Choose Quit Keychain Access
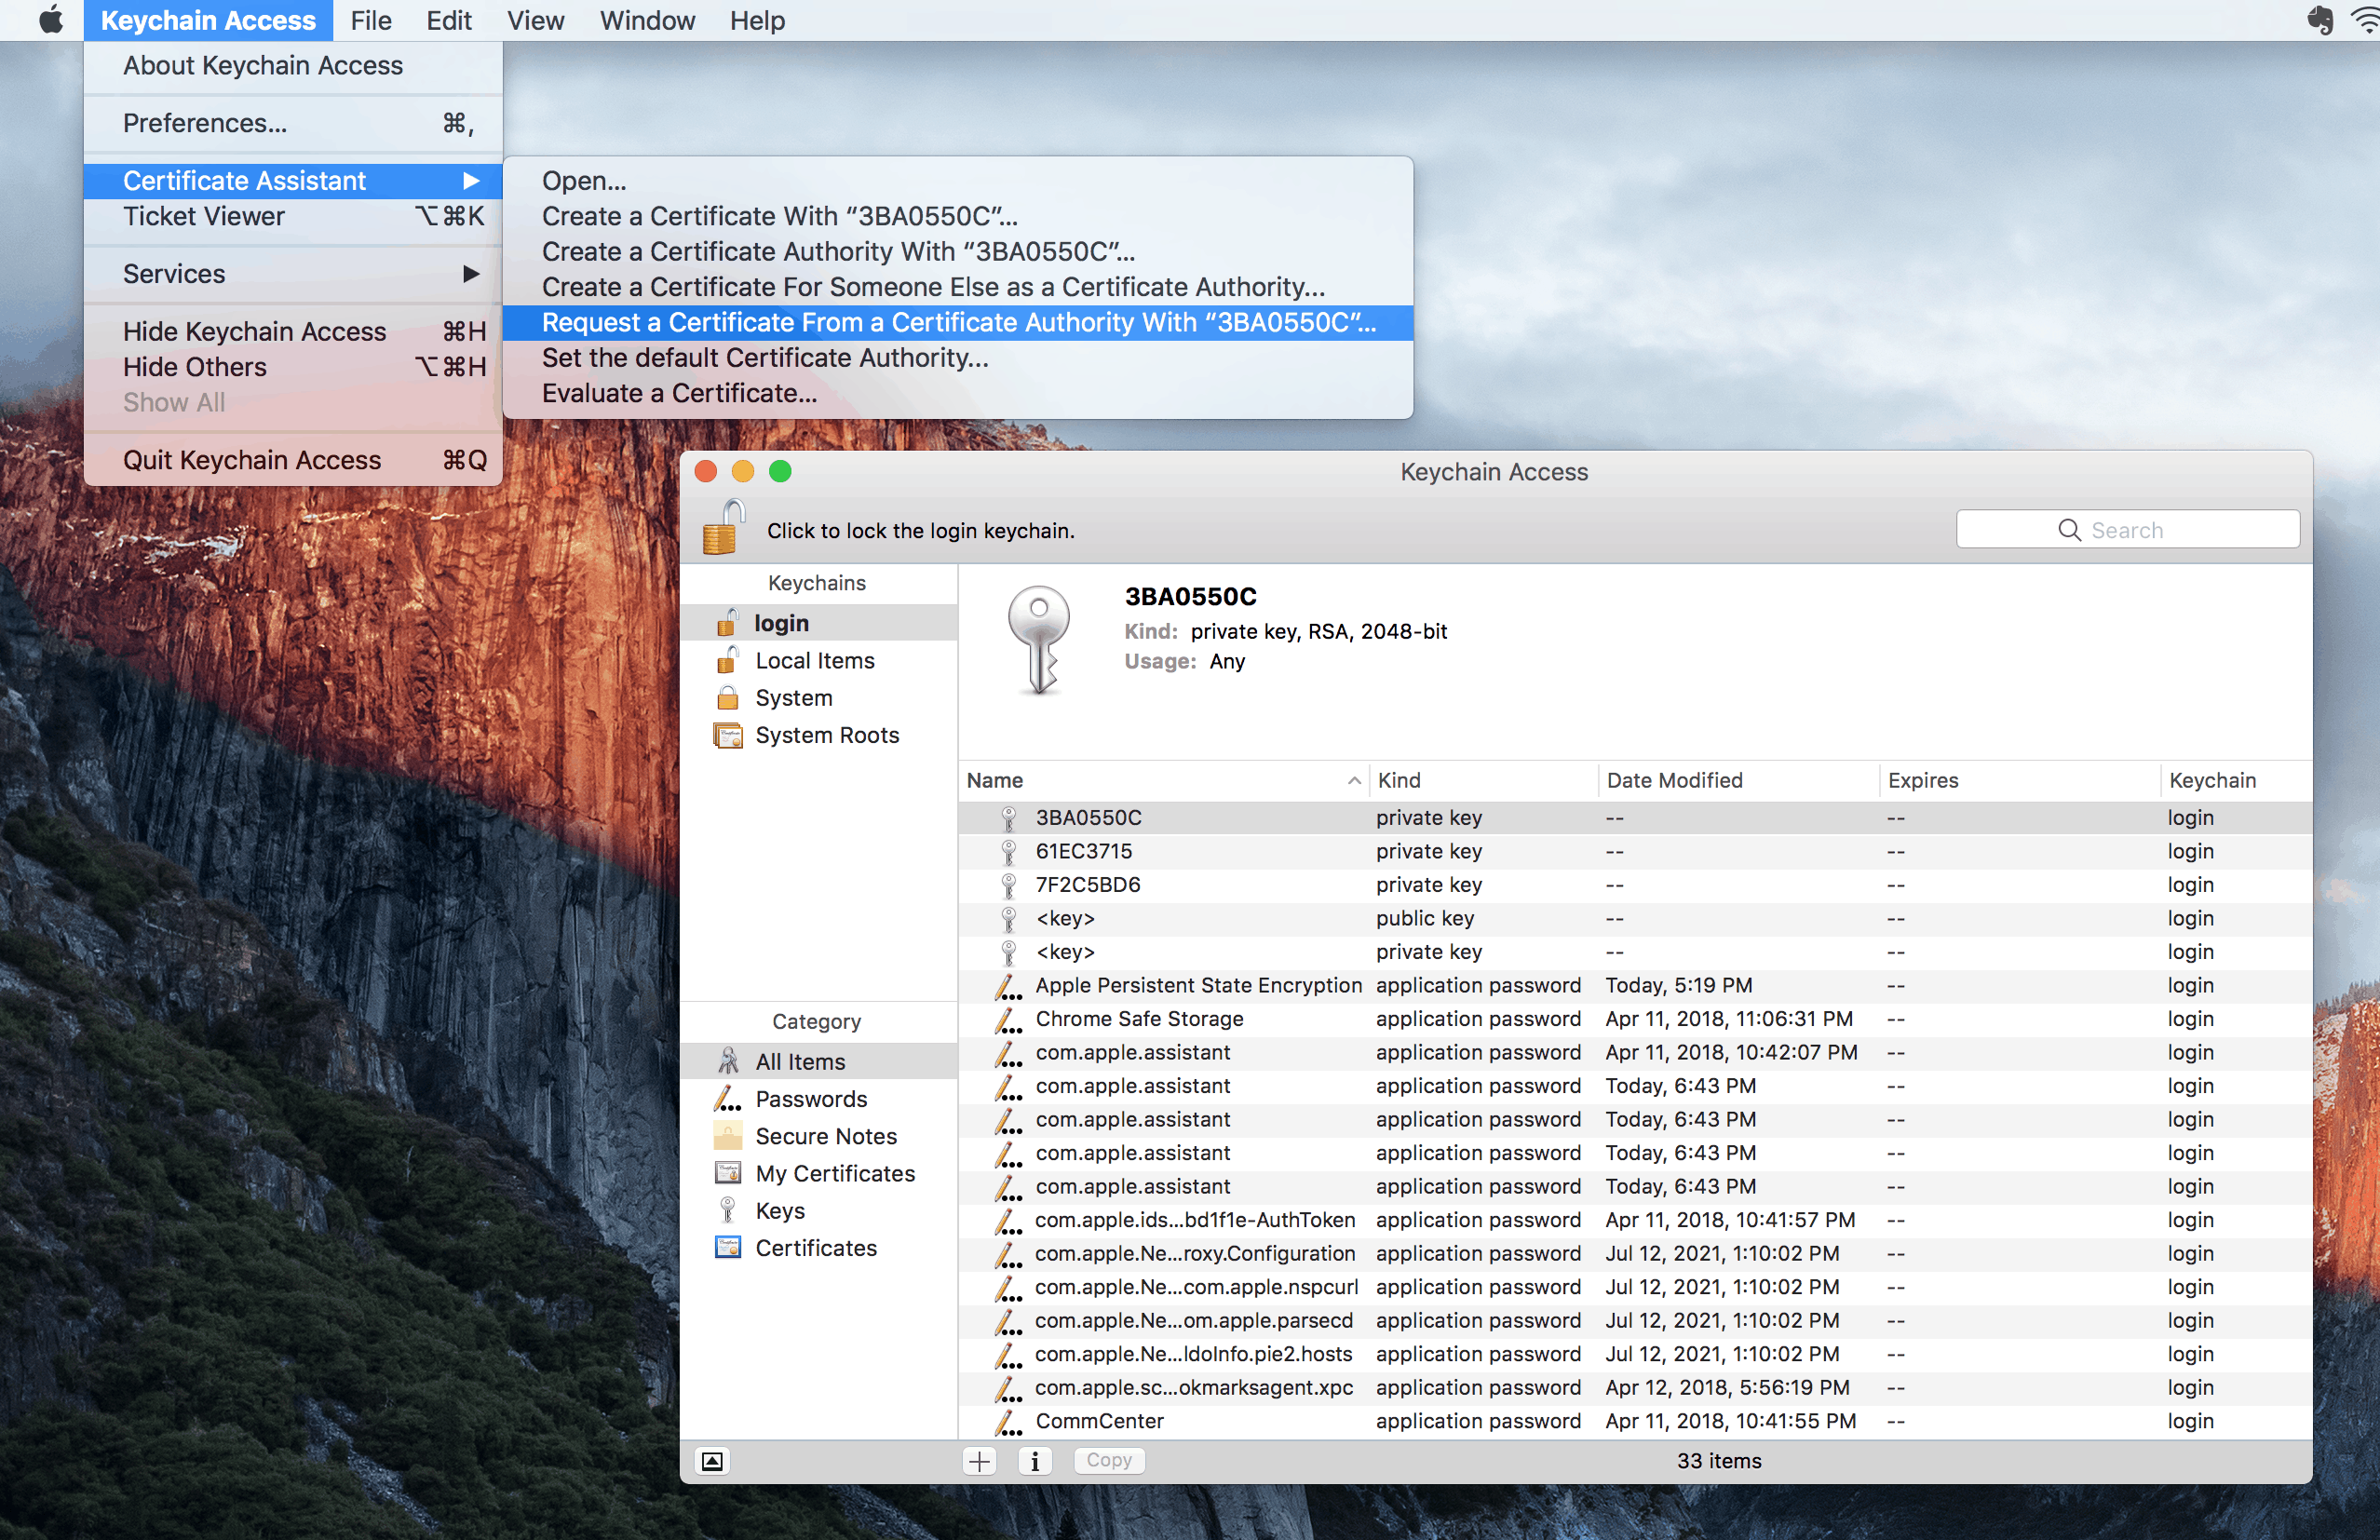The height and width of the screenshot is (1540, 2380). (293, 460)
